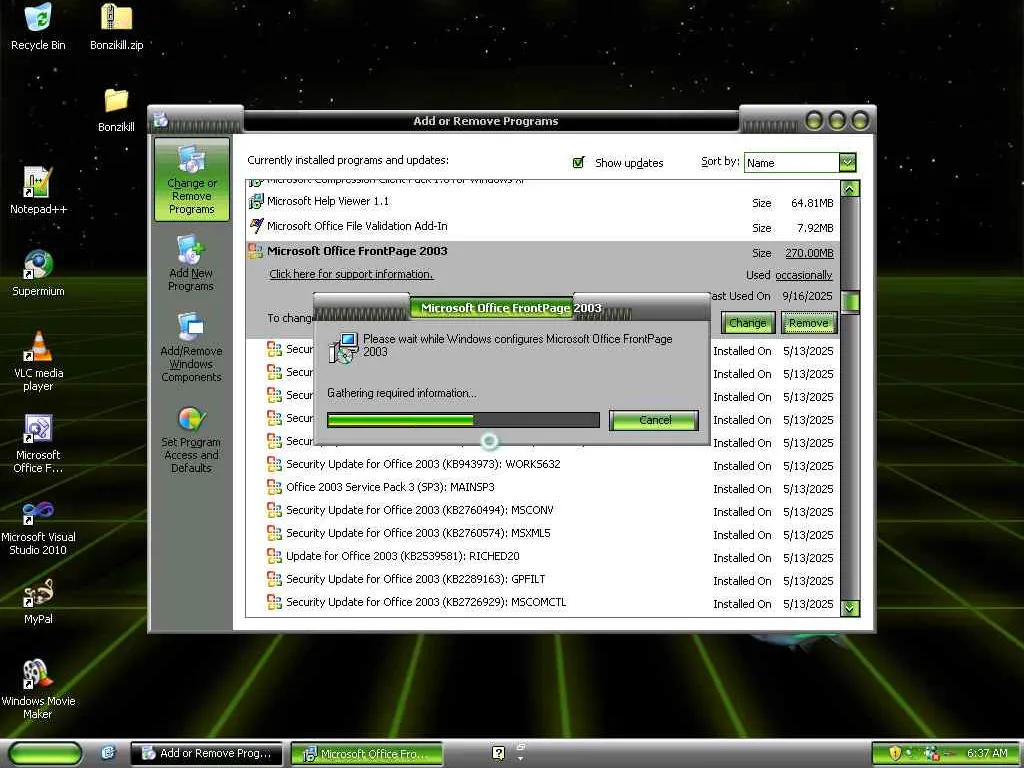Open Add/Remove Windows Components

(191, 347)
